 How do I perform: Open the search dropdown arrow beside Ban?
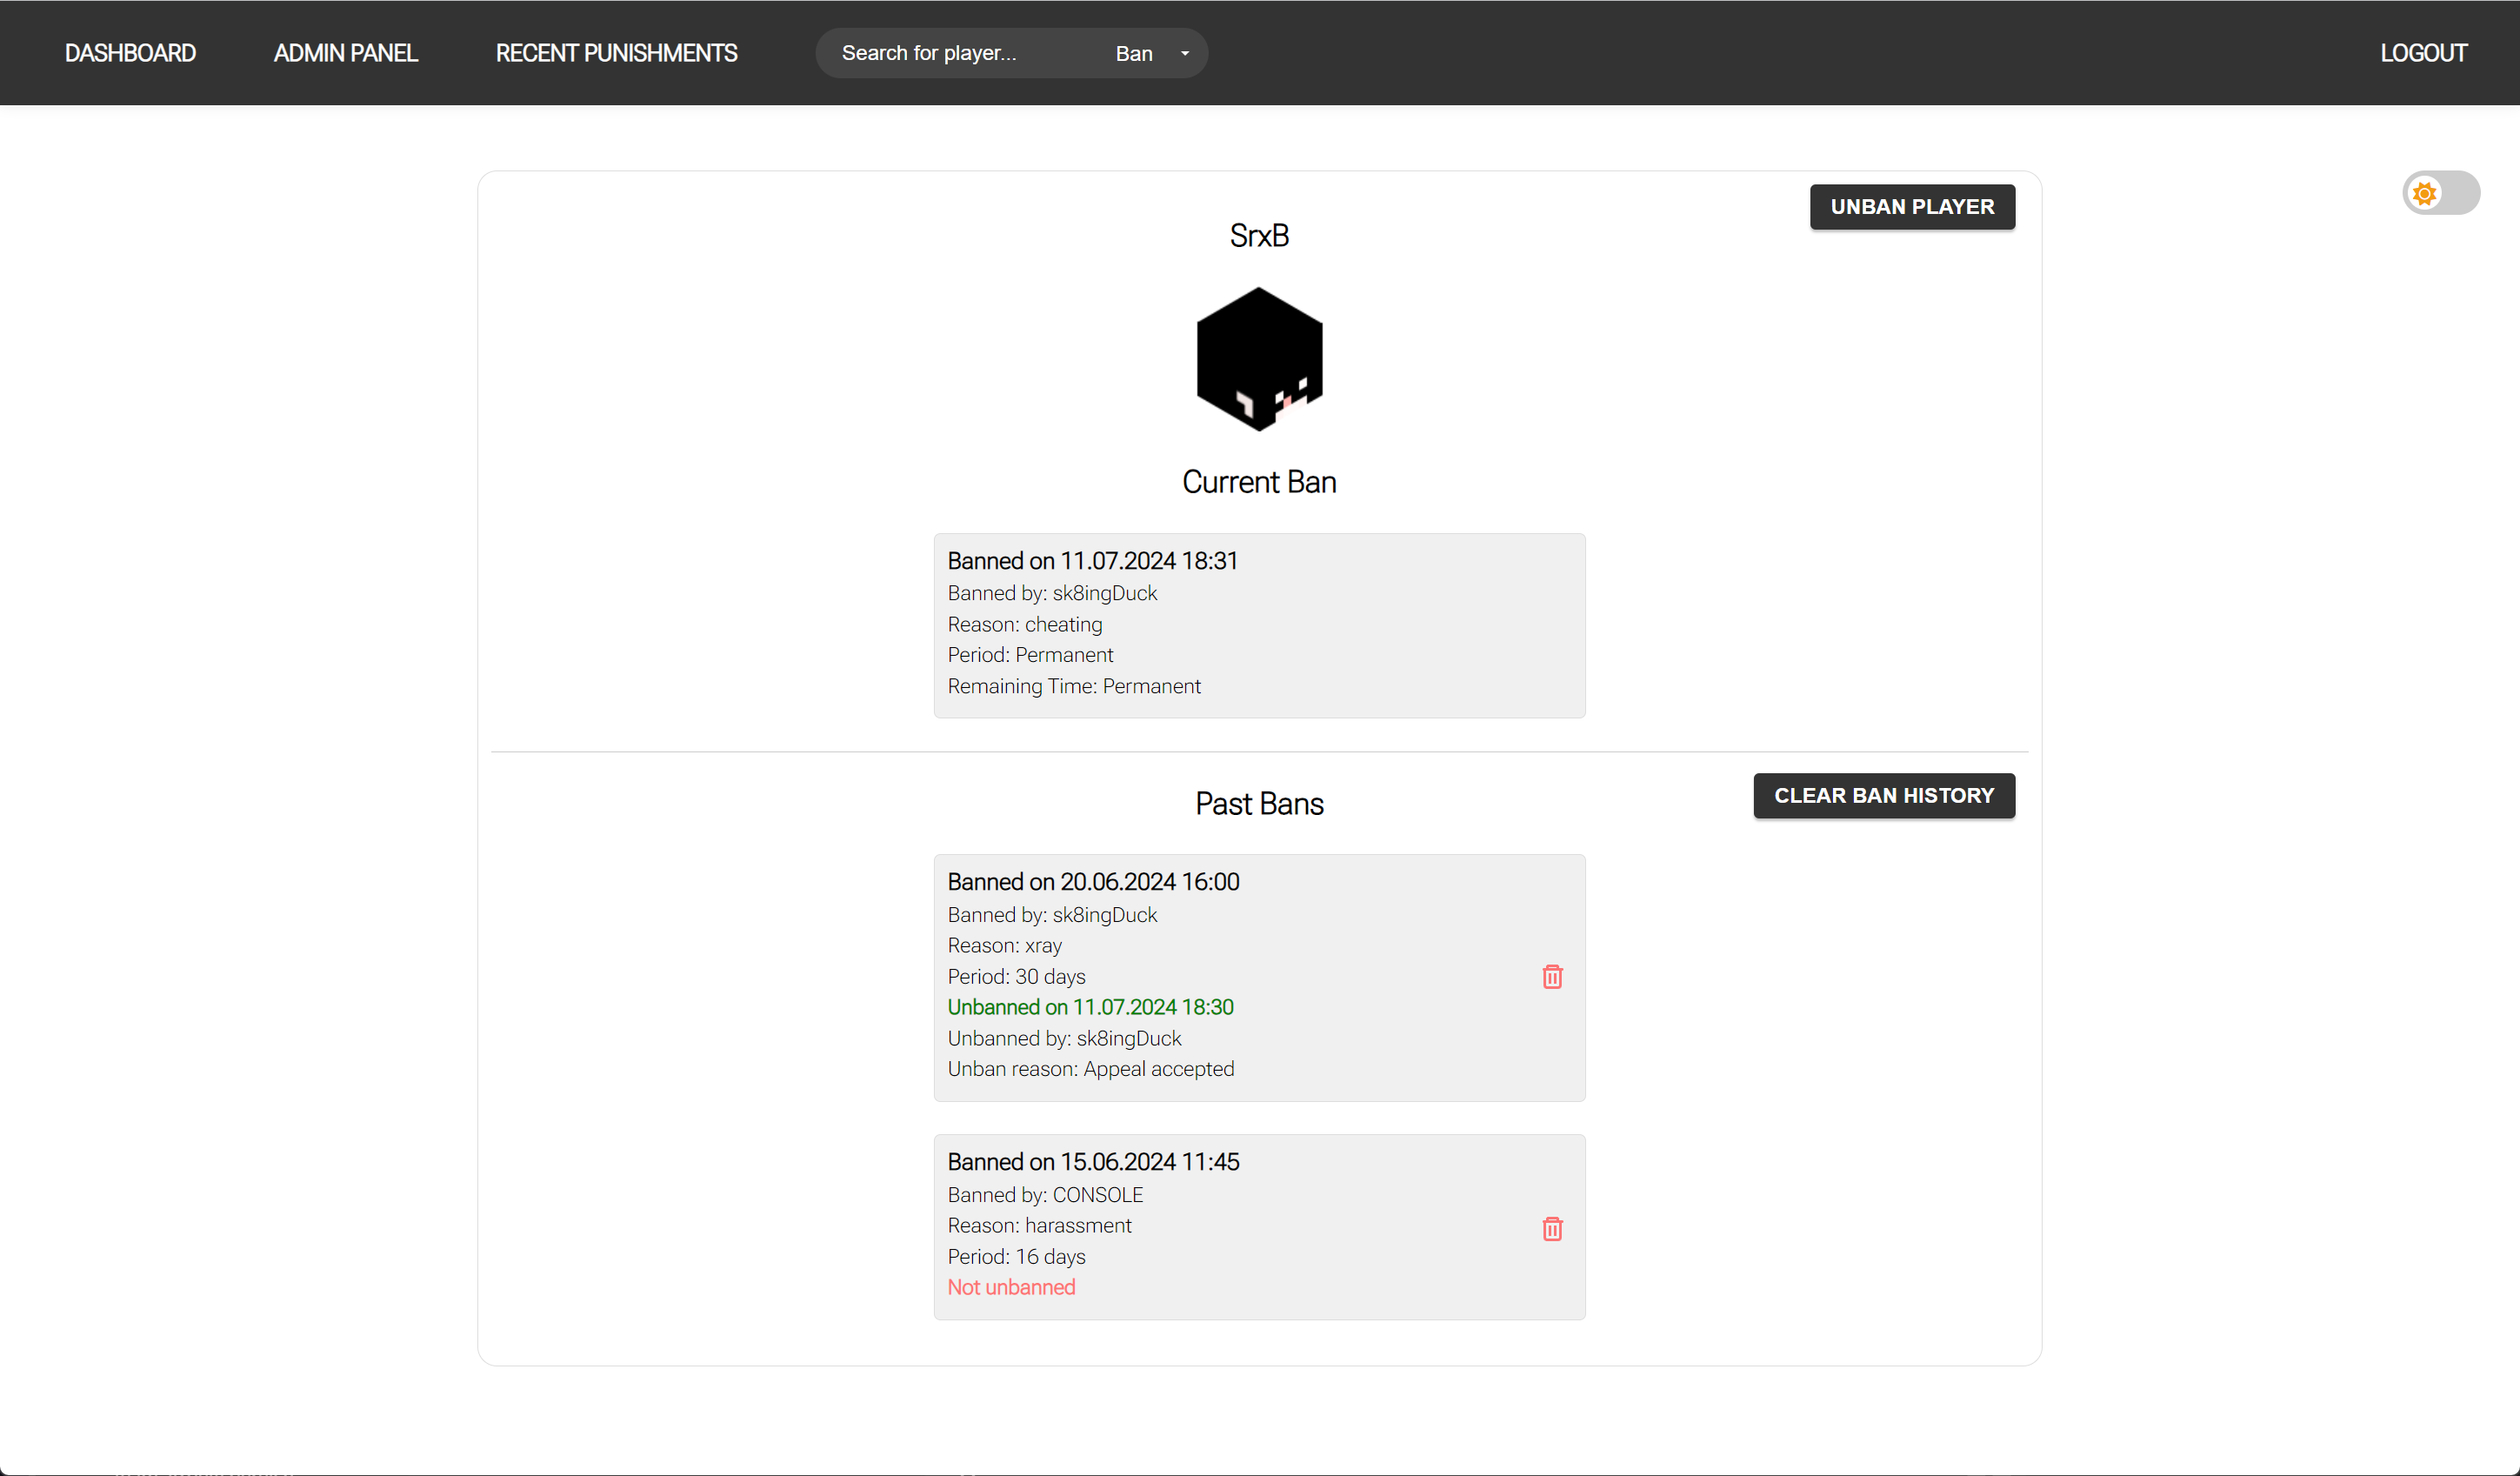(x=1185, y=53)
